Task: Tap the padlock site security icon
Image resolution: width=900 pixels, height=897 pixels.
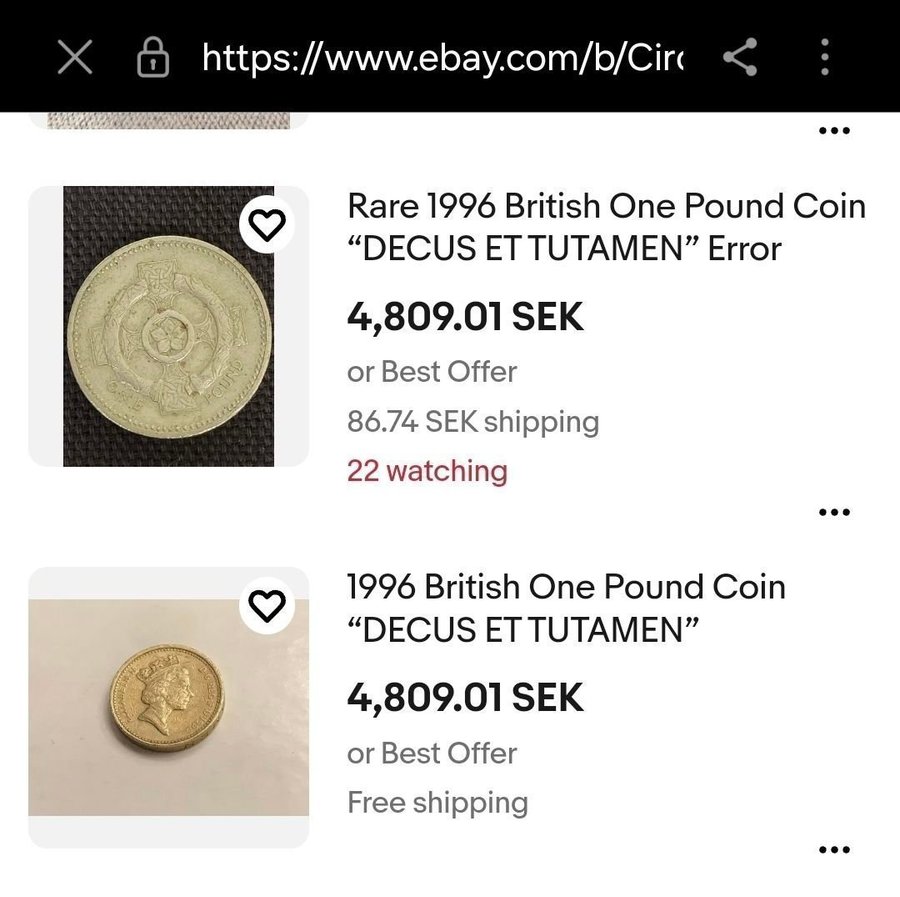Action: pyautogui.click(x=152, y=58)
